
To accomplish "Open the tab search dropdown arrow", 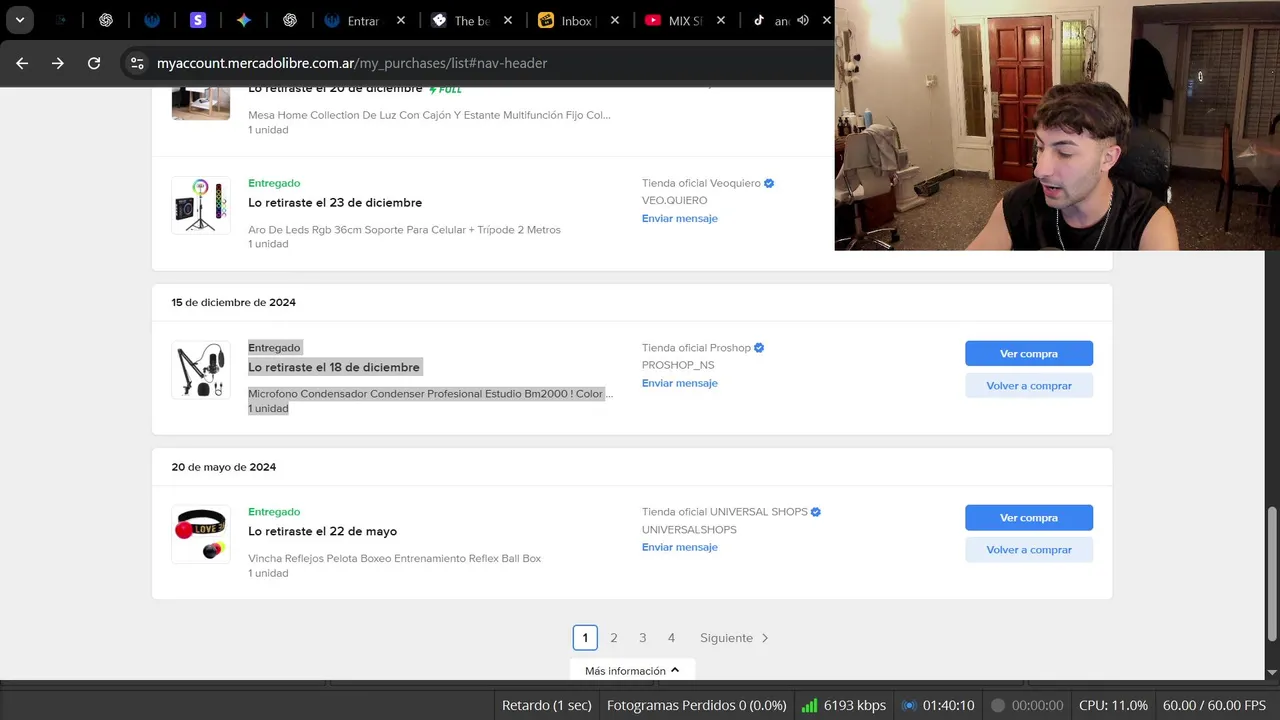I will coord(19,20).
